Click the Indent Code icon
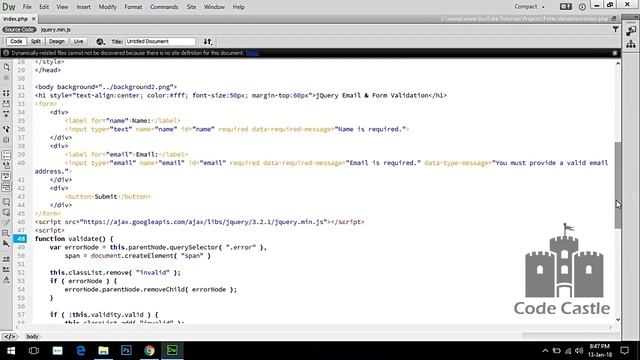The width and height of the screenshot is (640, 360). tap(6, 259)
